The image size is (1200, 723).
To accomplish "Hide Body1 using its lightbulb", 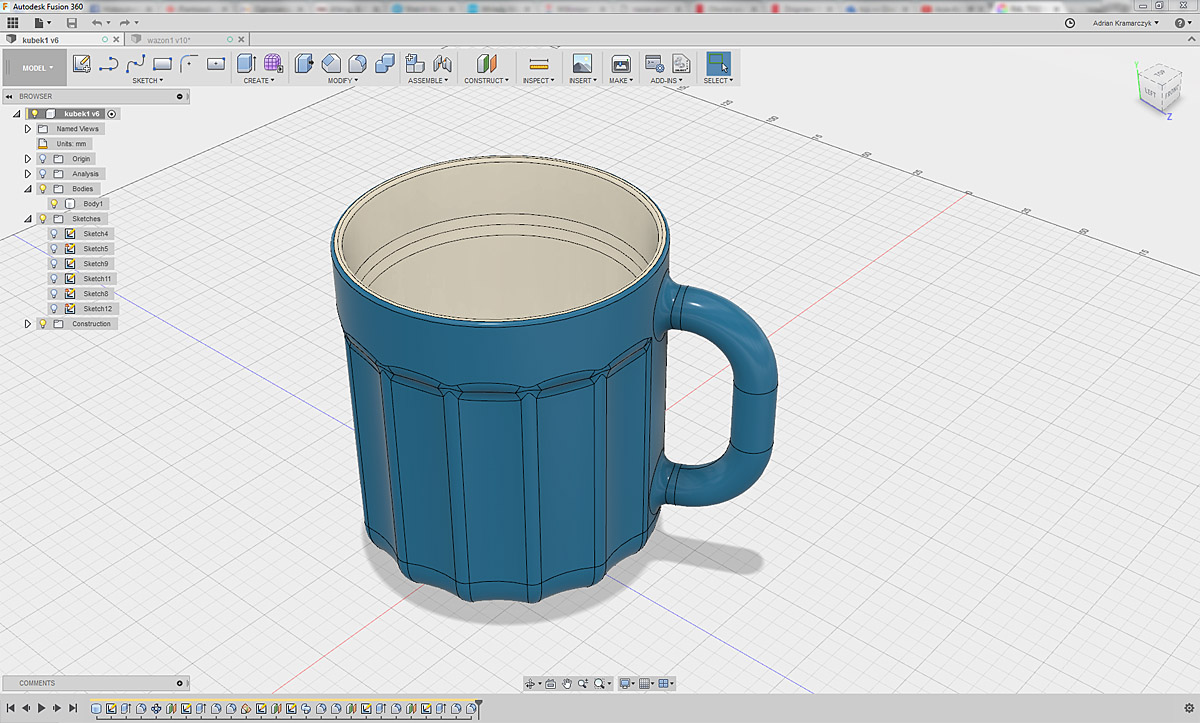I will 54,204.
